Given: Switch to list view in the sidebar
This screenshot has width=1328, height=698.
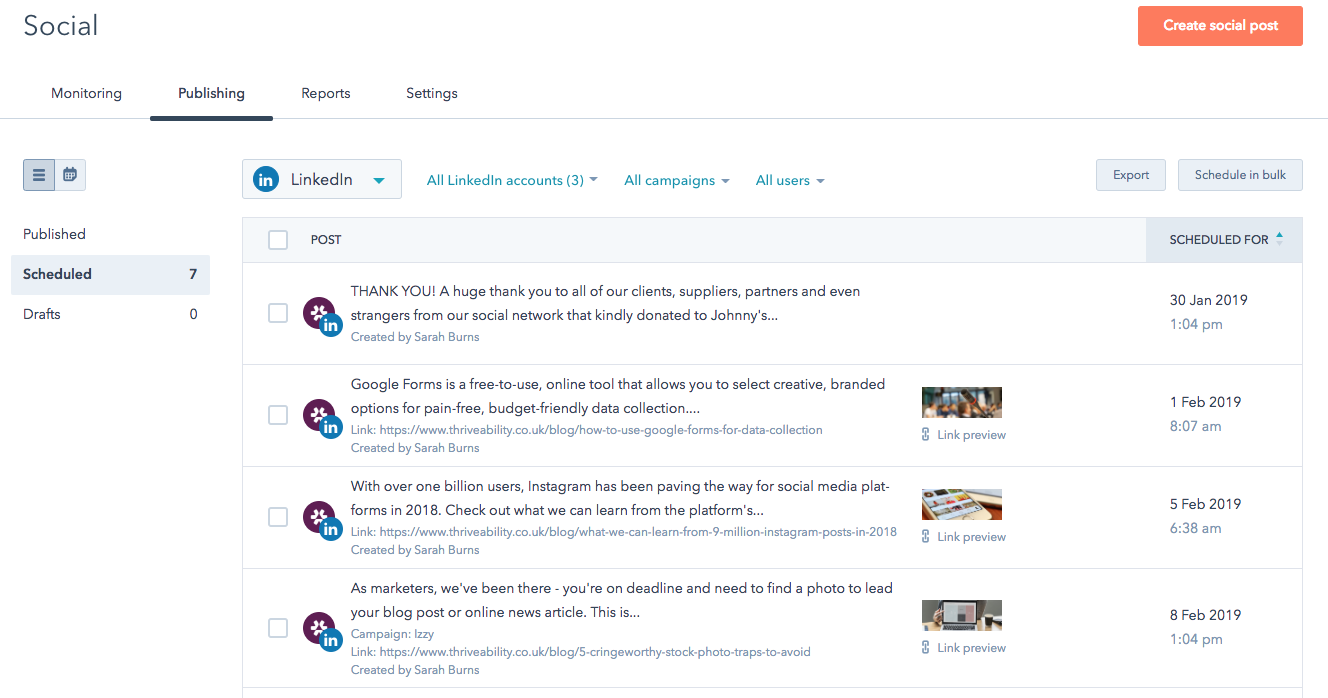Looking at the screenshot, I should [x=38, y=174].
